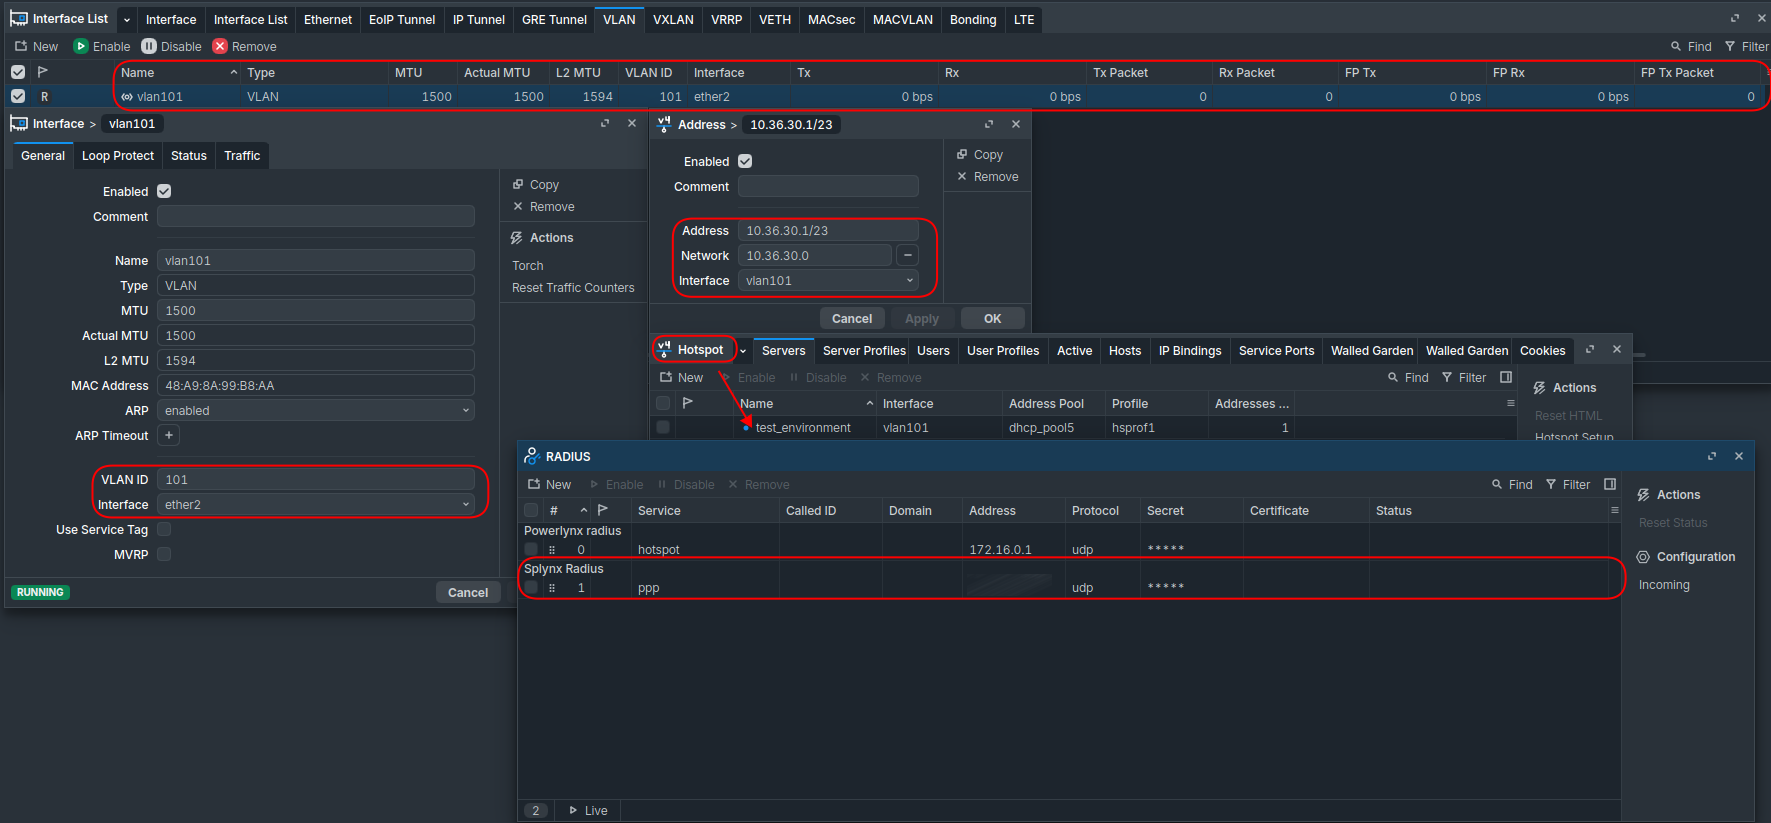
Task: Click the Find magnifier in the RADIUS window
Action: (x=1497, y=485)
